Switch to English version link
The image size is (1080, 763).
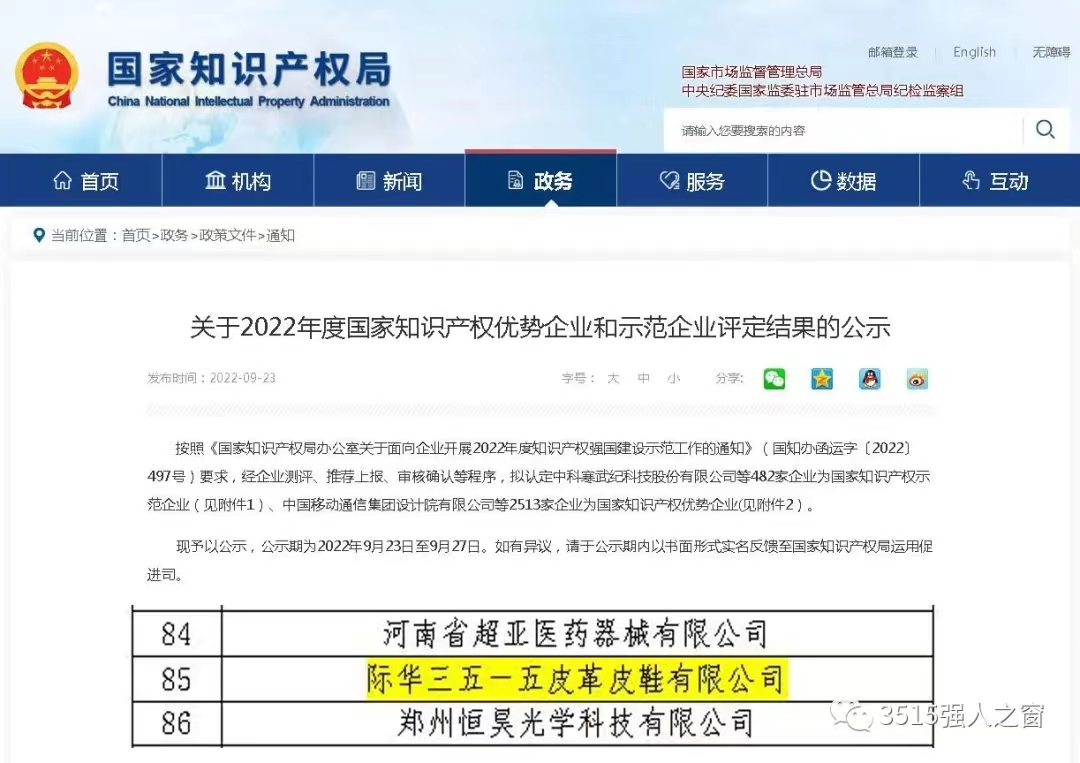(x=975, y=52)
